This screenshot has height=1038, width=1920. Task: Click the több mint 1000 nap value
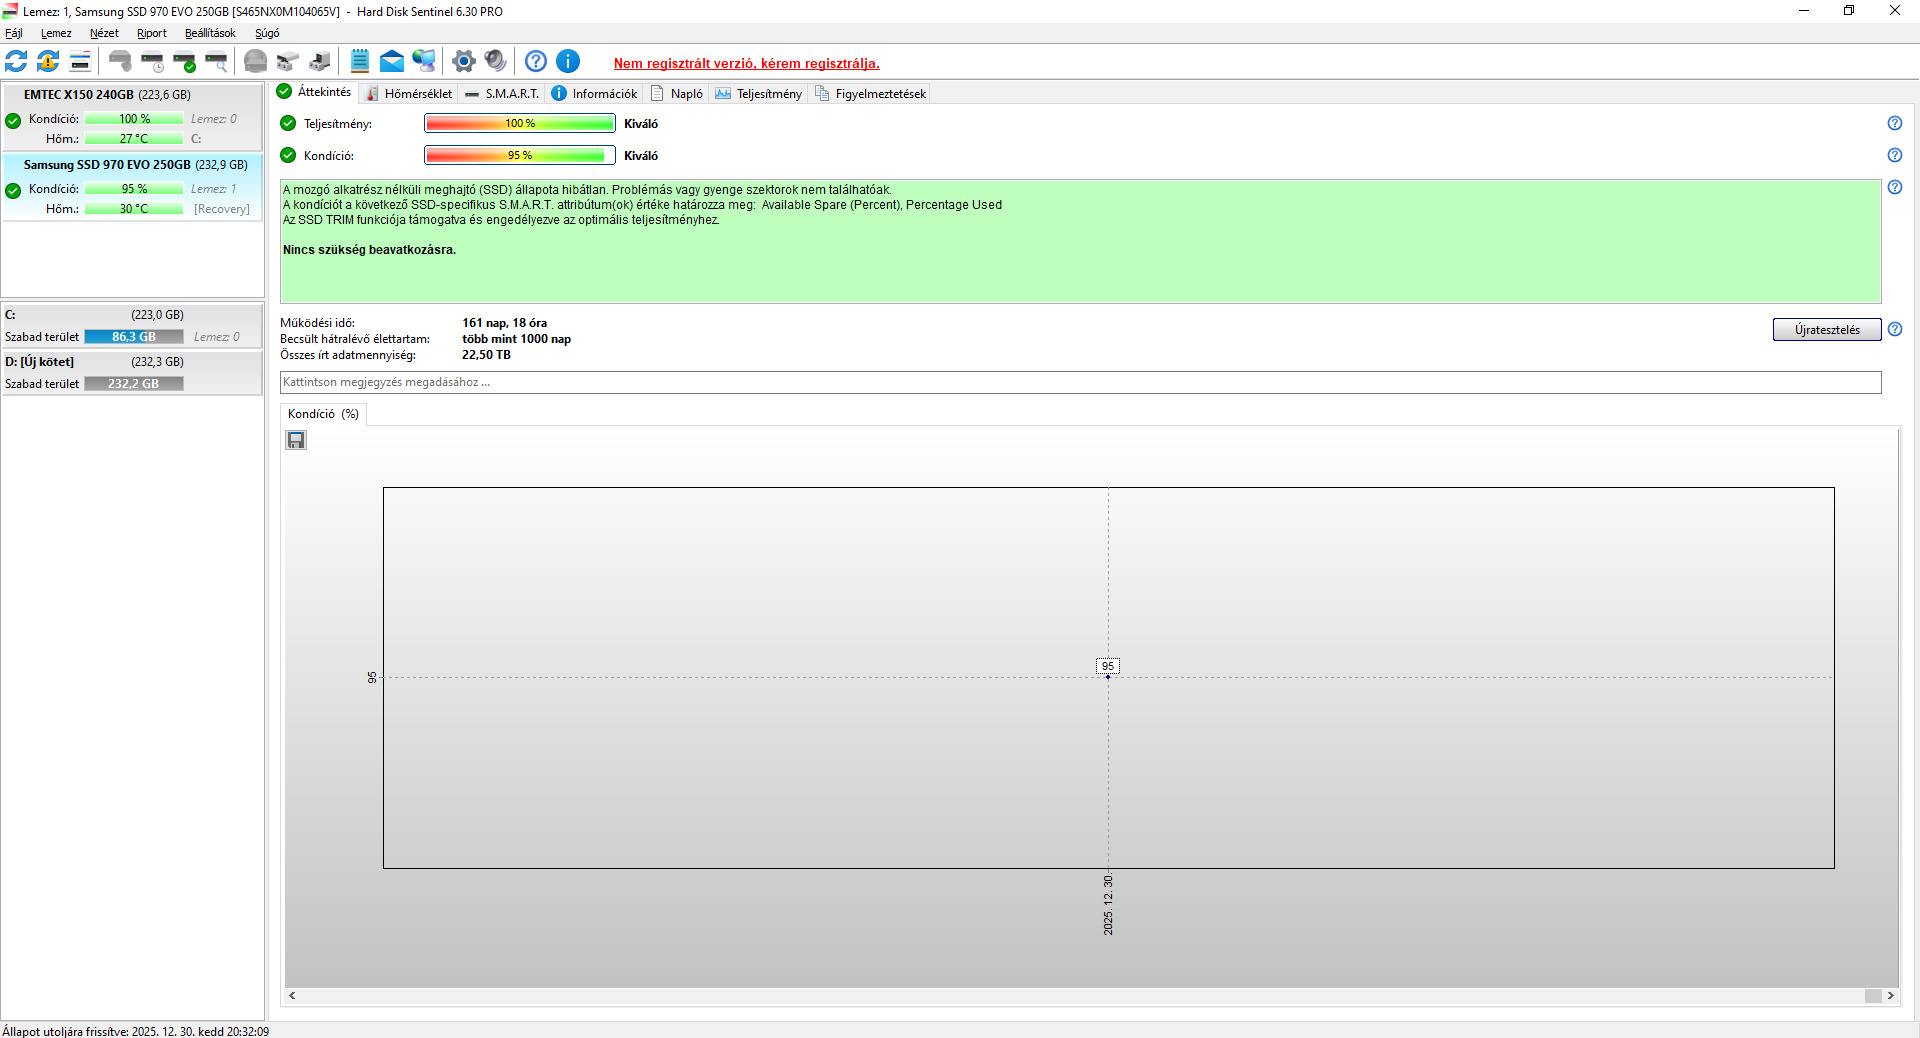[x=516, y=339]
